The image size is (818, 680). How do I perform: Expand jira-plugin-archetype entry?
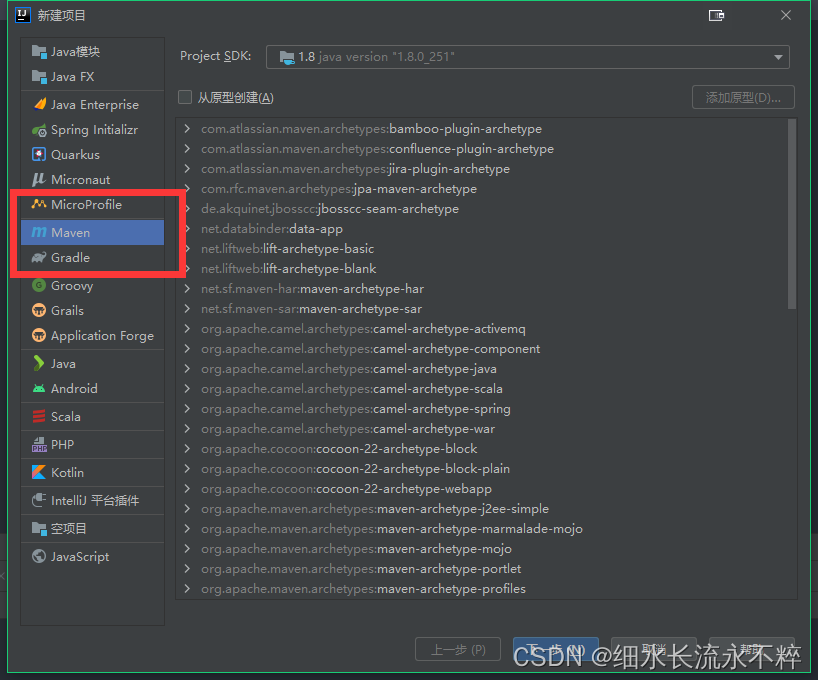tap(187, 169)
